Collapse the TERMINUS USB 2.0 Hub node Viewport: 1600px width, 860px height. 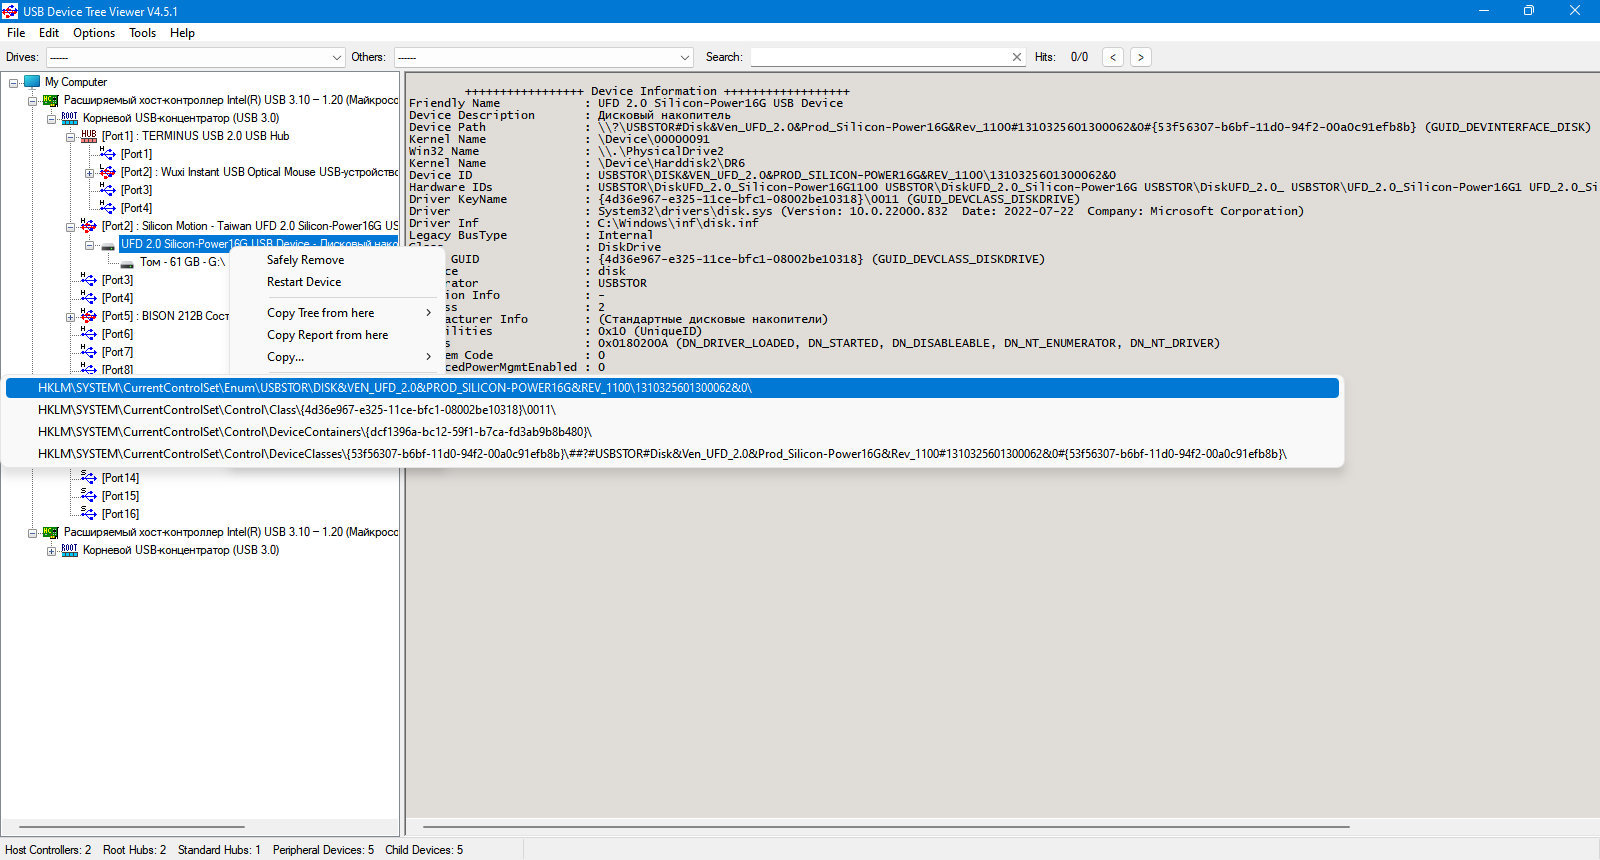point(71,137)
